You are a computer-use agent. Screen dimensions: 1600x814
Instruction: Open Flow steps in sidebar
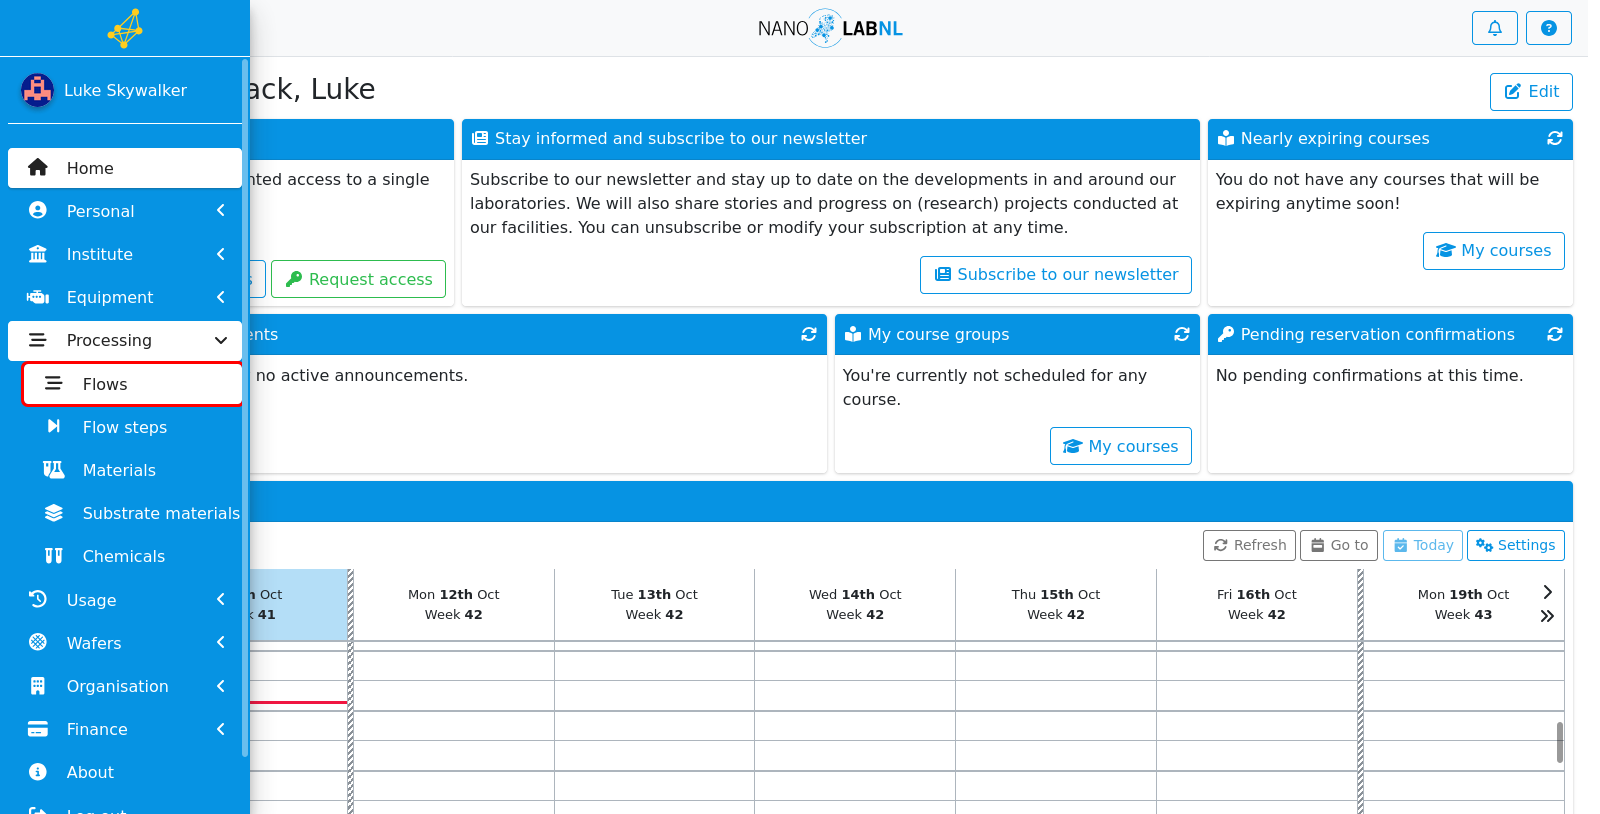(x=133, y=427)
